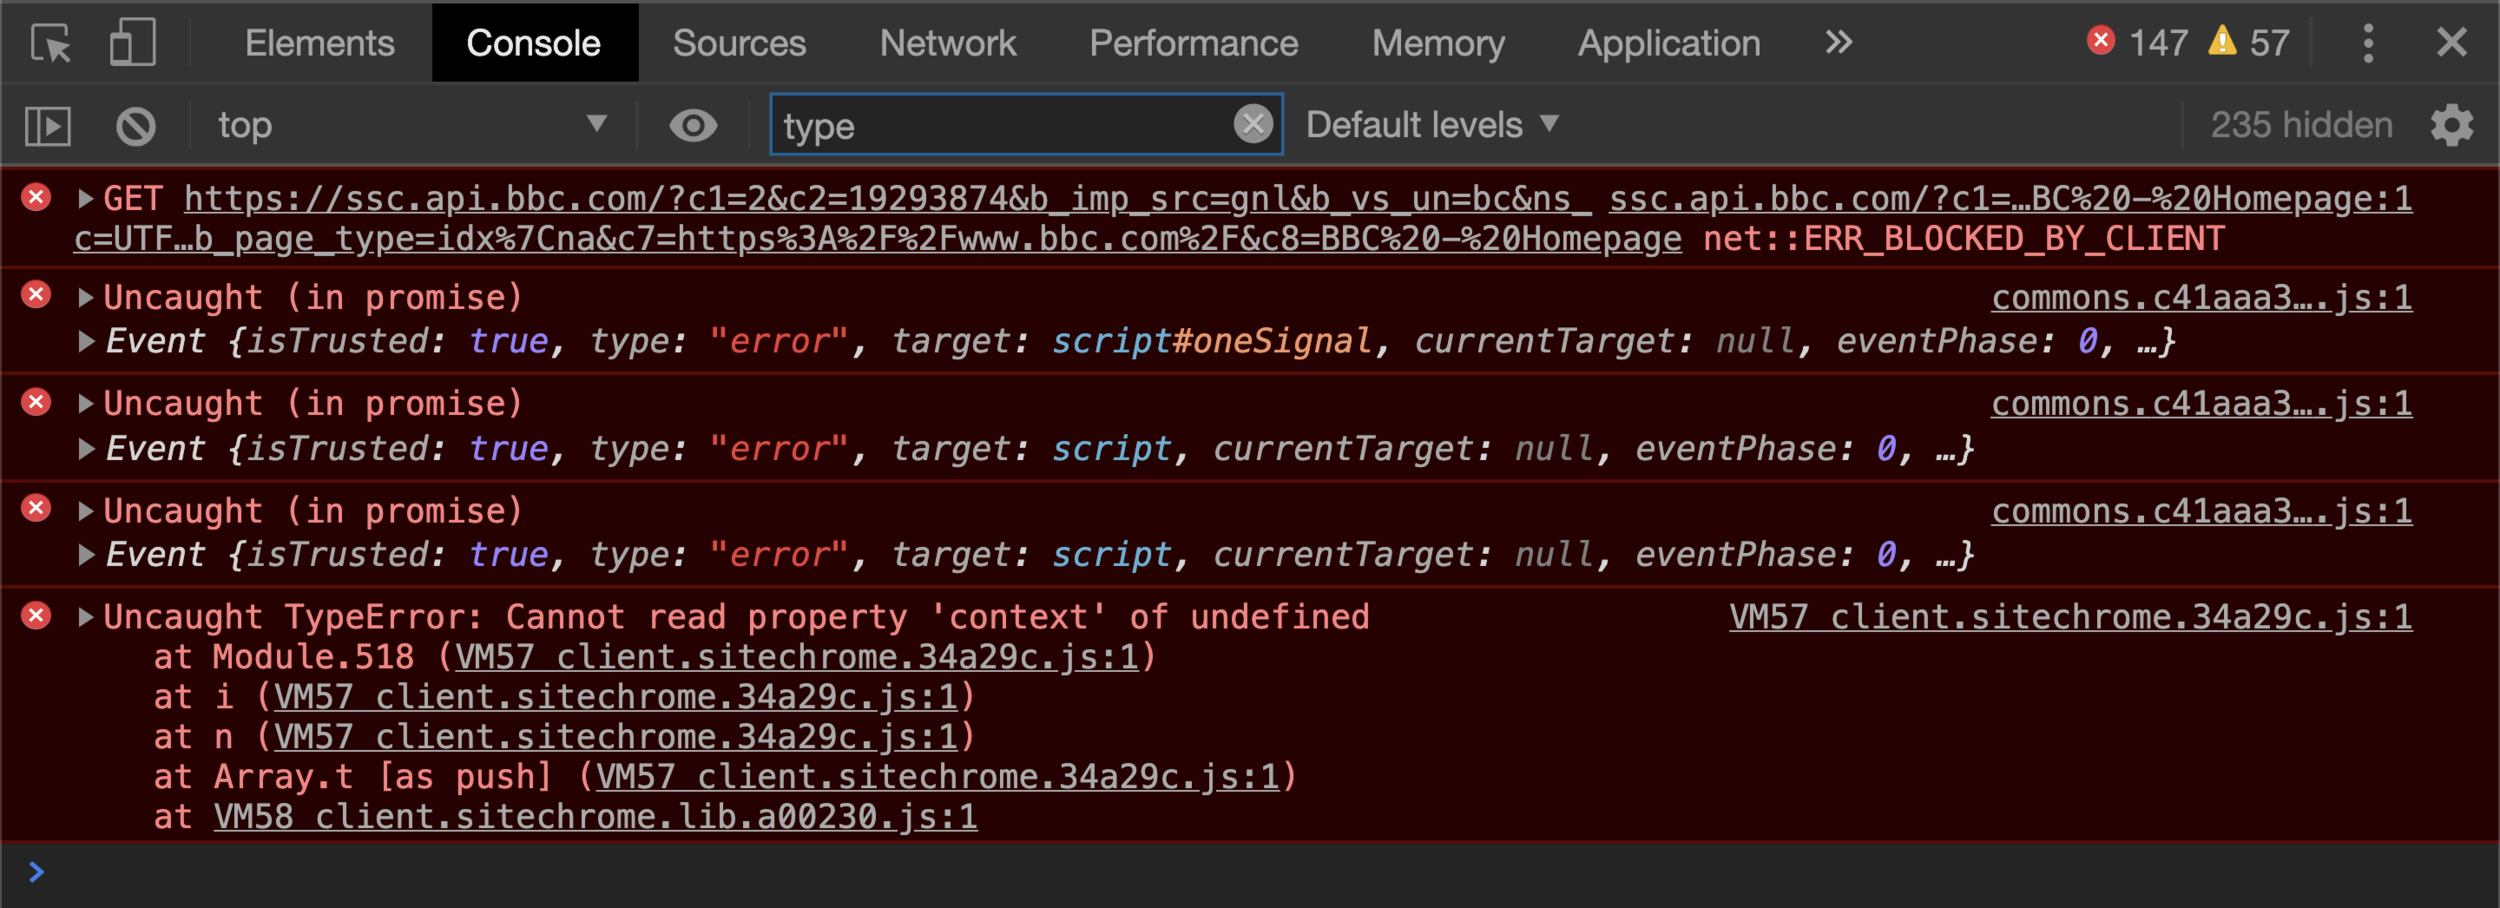The image size is (2500, 908).
Task: Open the DevTools three-dot menu
Action: click(x=2368, y=43)
